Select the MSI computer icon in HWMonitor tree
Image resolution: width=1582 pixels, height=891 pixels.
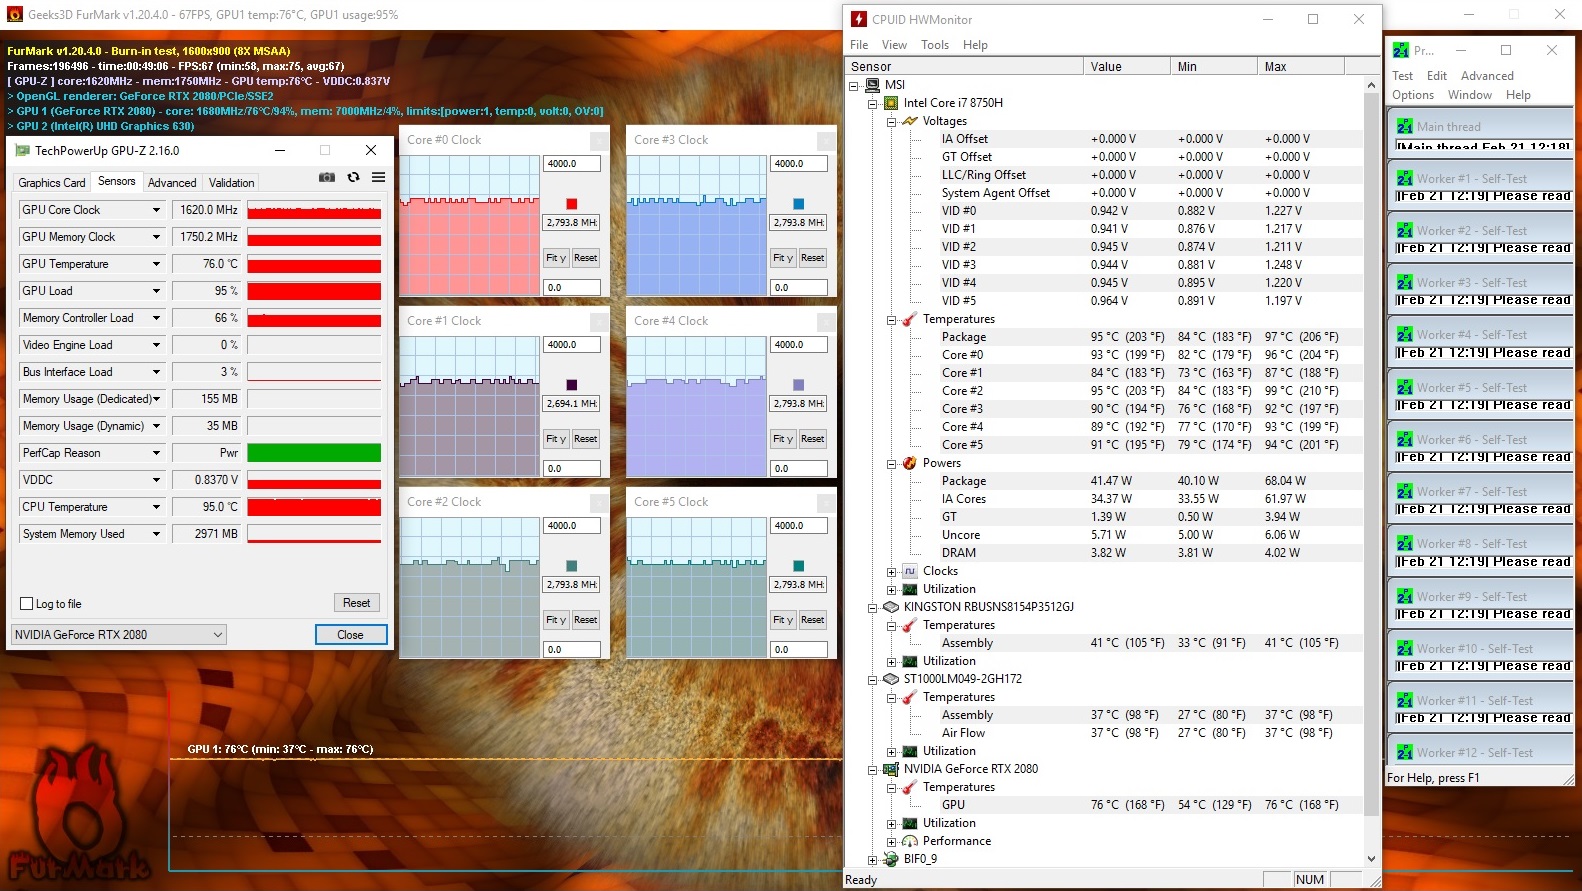pyautogui.click(x=873, y=86)
